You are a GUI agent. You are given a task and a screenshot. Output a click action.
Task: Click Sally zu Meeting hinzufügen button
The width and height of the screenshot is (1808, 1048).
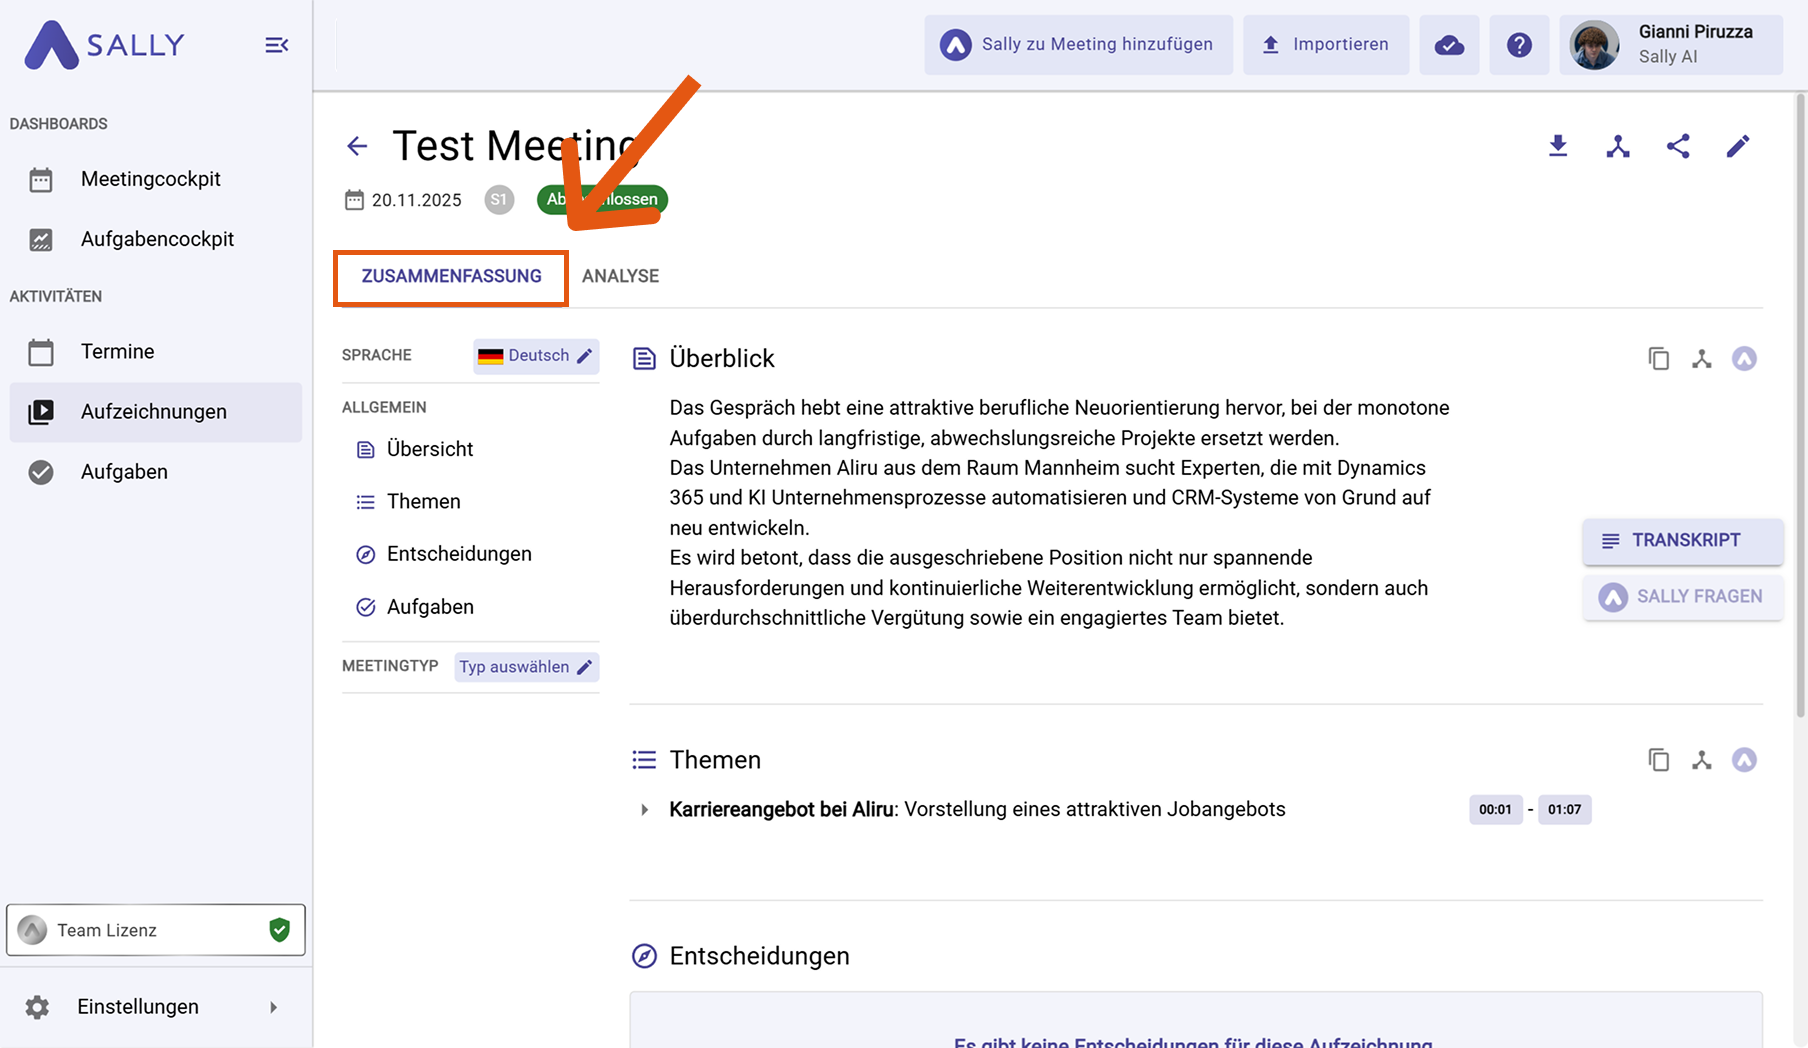(1078, 45)
